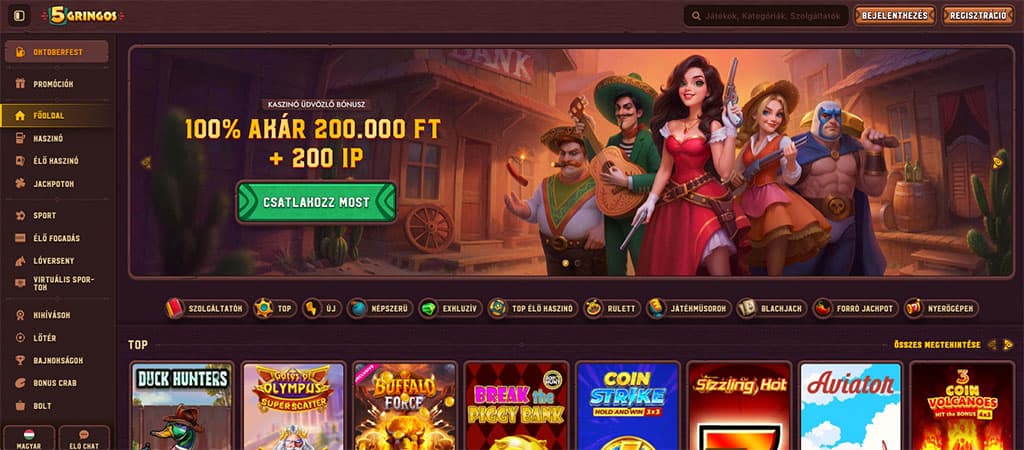Click the 5 Gringos logo
1024x450 pixels.
point(82,16)
